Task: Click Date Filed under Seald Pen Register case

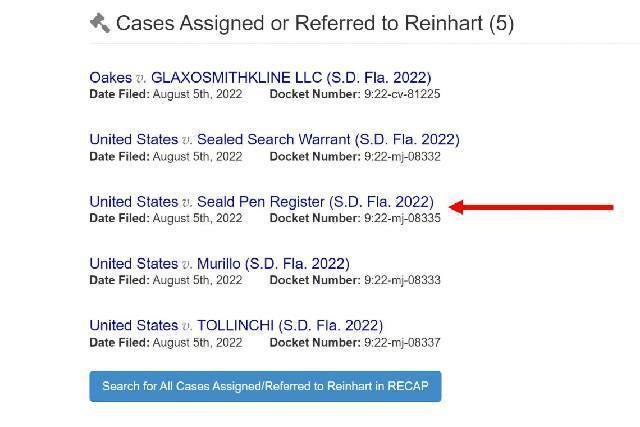Action: (x=165, y=217)
